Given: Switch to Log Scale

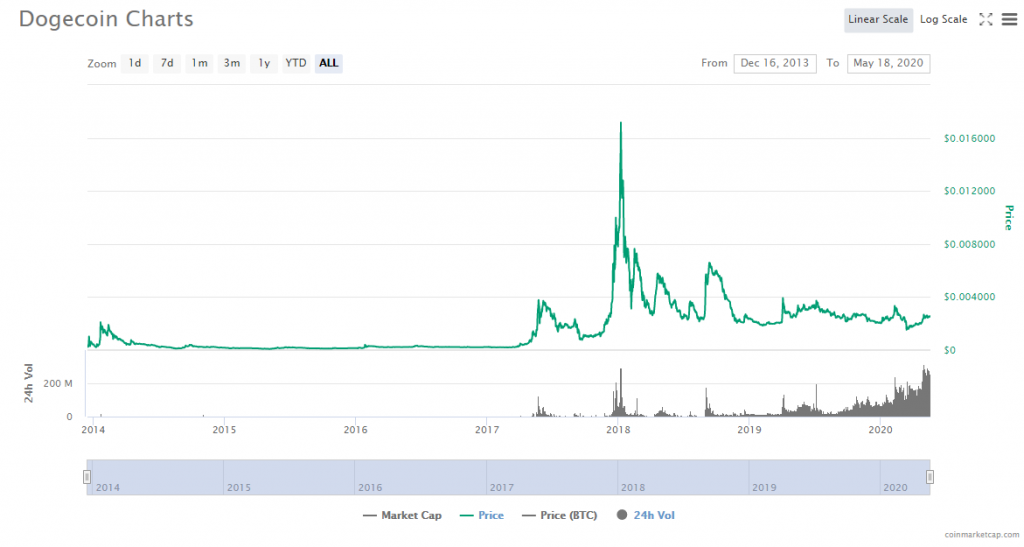Looking at the screenshot, I should coord(943,20).
